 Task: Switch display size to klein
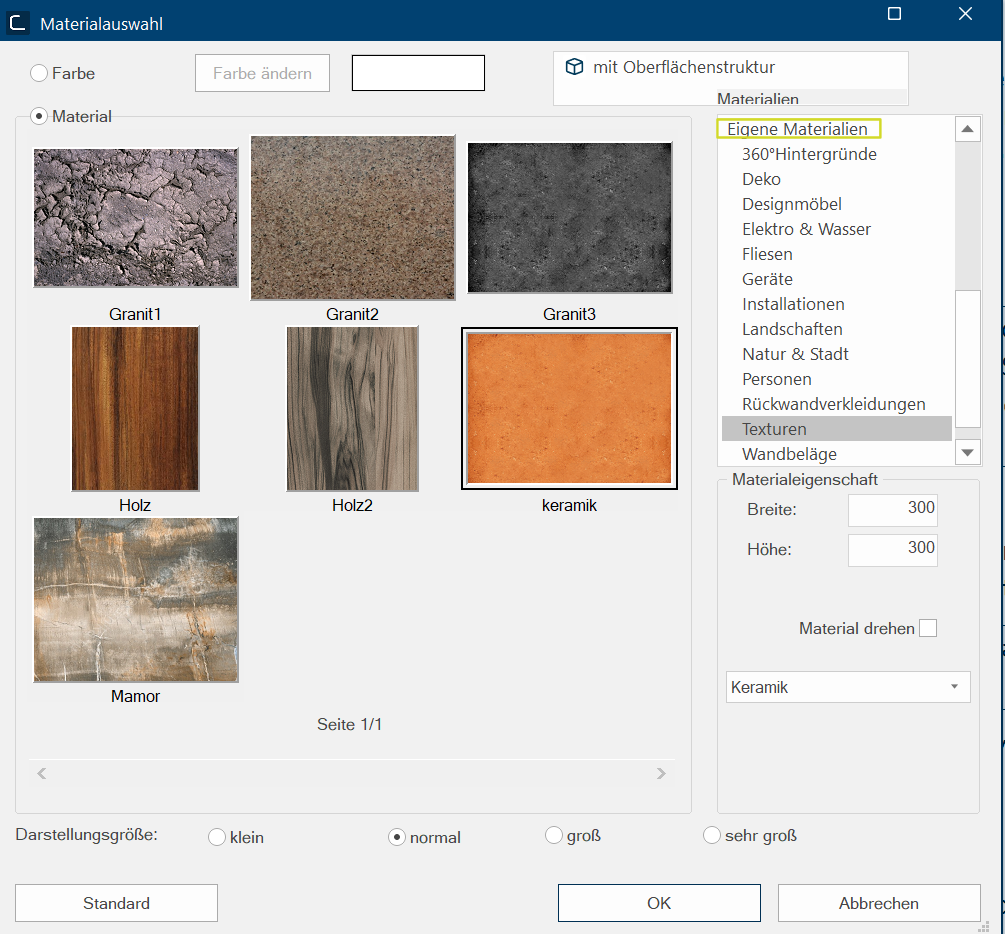[217, 837]
